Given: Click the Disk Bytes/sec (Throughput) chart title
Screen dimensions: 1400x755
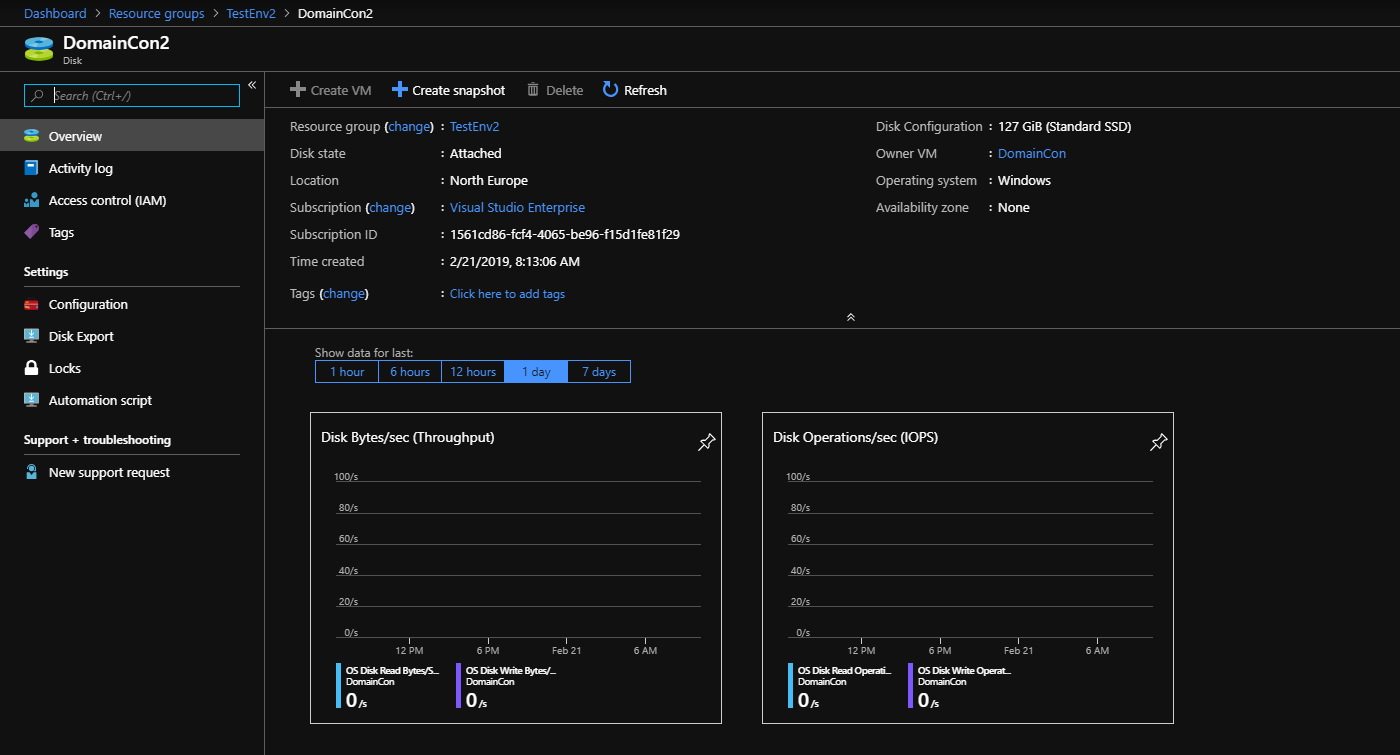Looking at the screenshot, I should click(x=408, y=437).
